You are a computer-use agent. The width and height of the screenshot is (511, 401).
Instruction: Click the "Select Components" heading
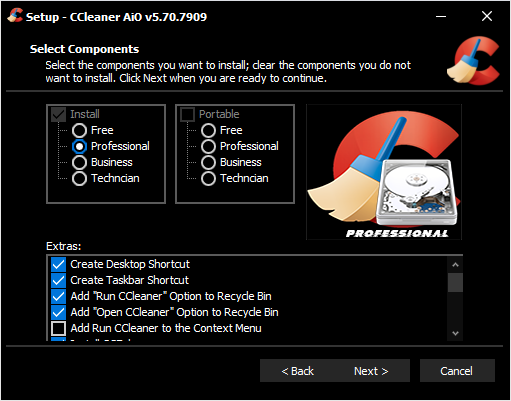(x=84, y=49)
